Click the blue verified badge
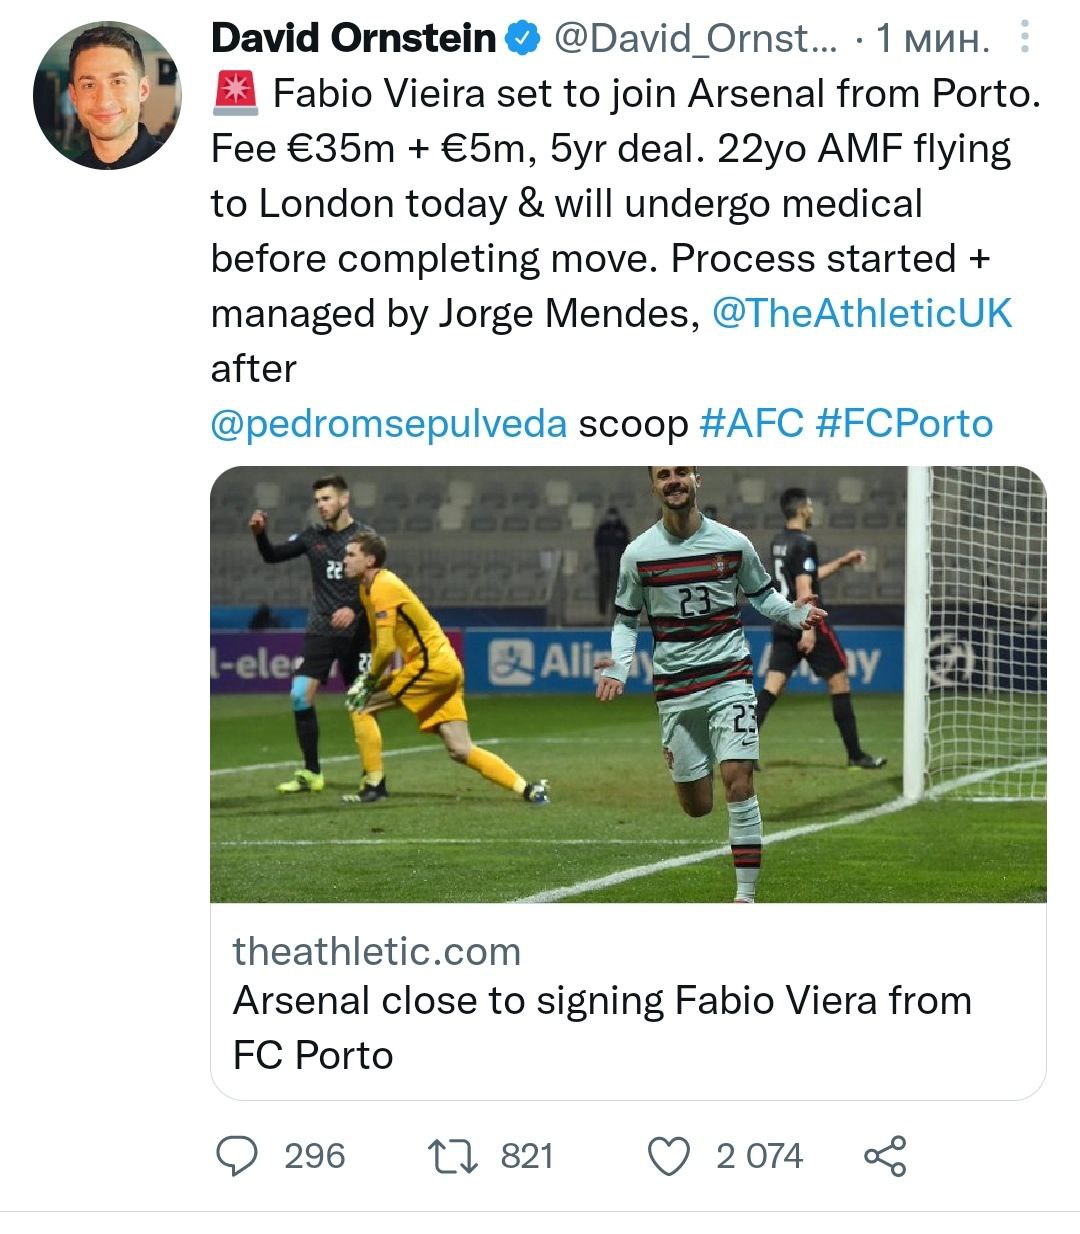Screen dimensions: 1080x1234 tap(522, 38)
